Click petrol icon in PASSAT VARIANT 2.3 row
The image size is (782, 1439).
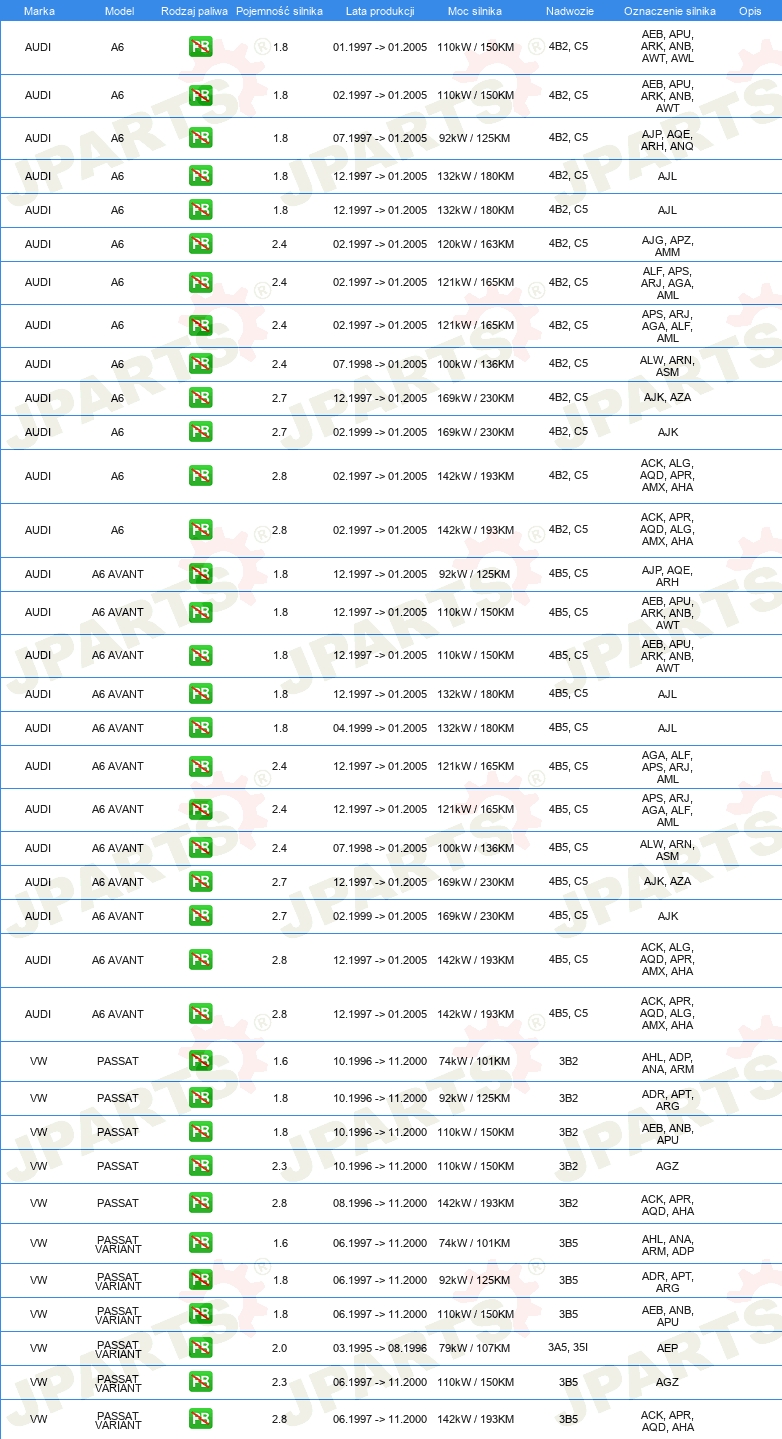click(x=200, y=1382)
